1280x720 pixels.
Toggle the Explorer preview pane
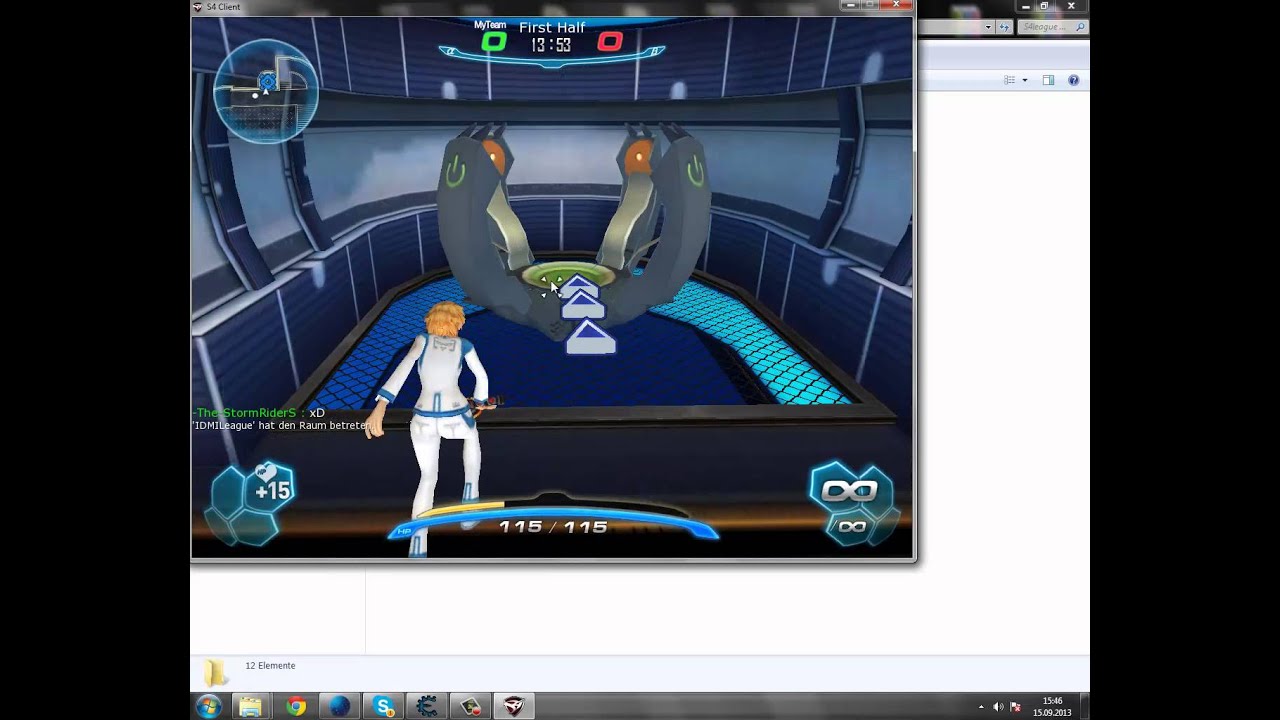coord(1048,80)
